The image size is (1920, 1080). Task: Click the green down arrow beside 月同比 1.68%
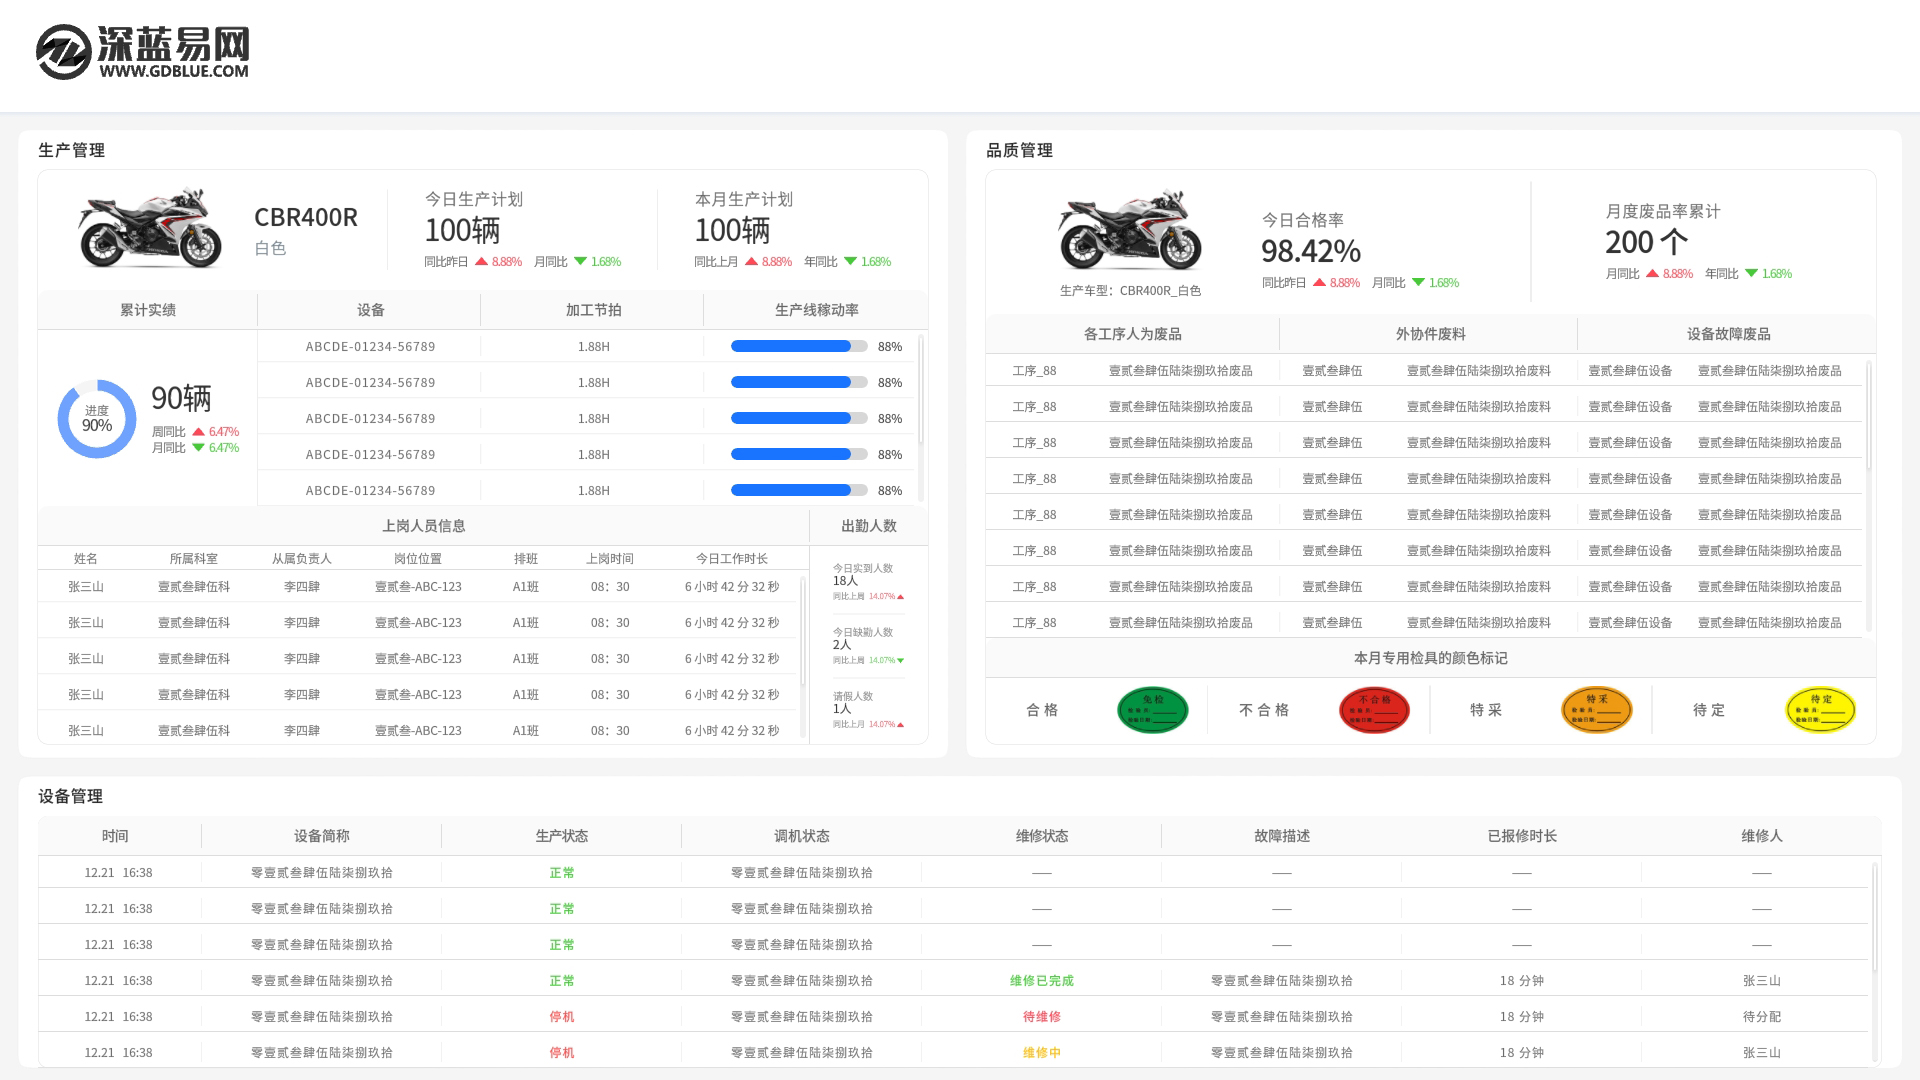(580, 261)
